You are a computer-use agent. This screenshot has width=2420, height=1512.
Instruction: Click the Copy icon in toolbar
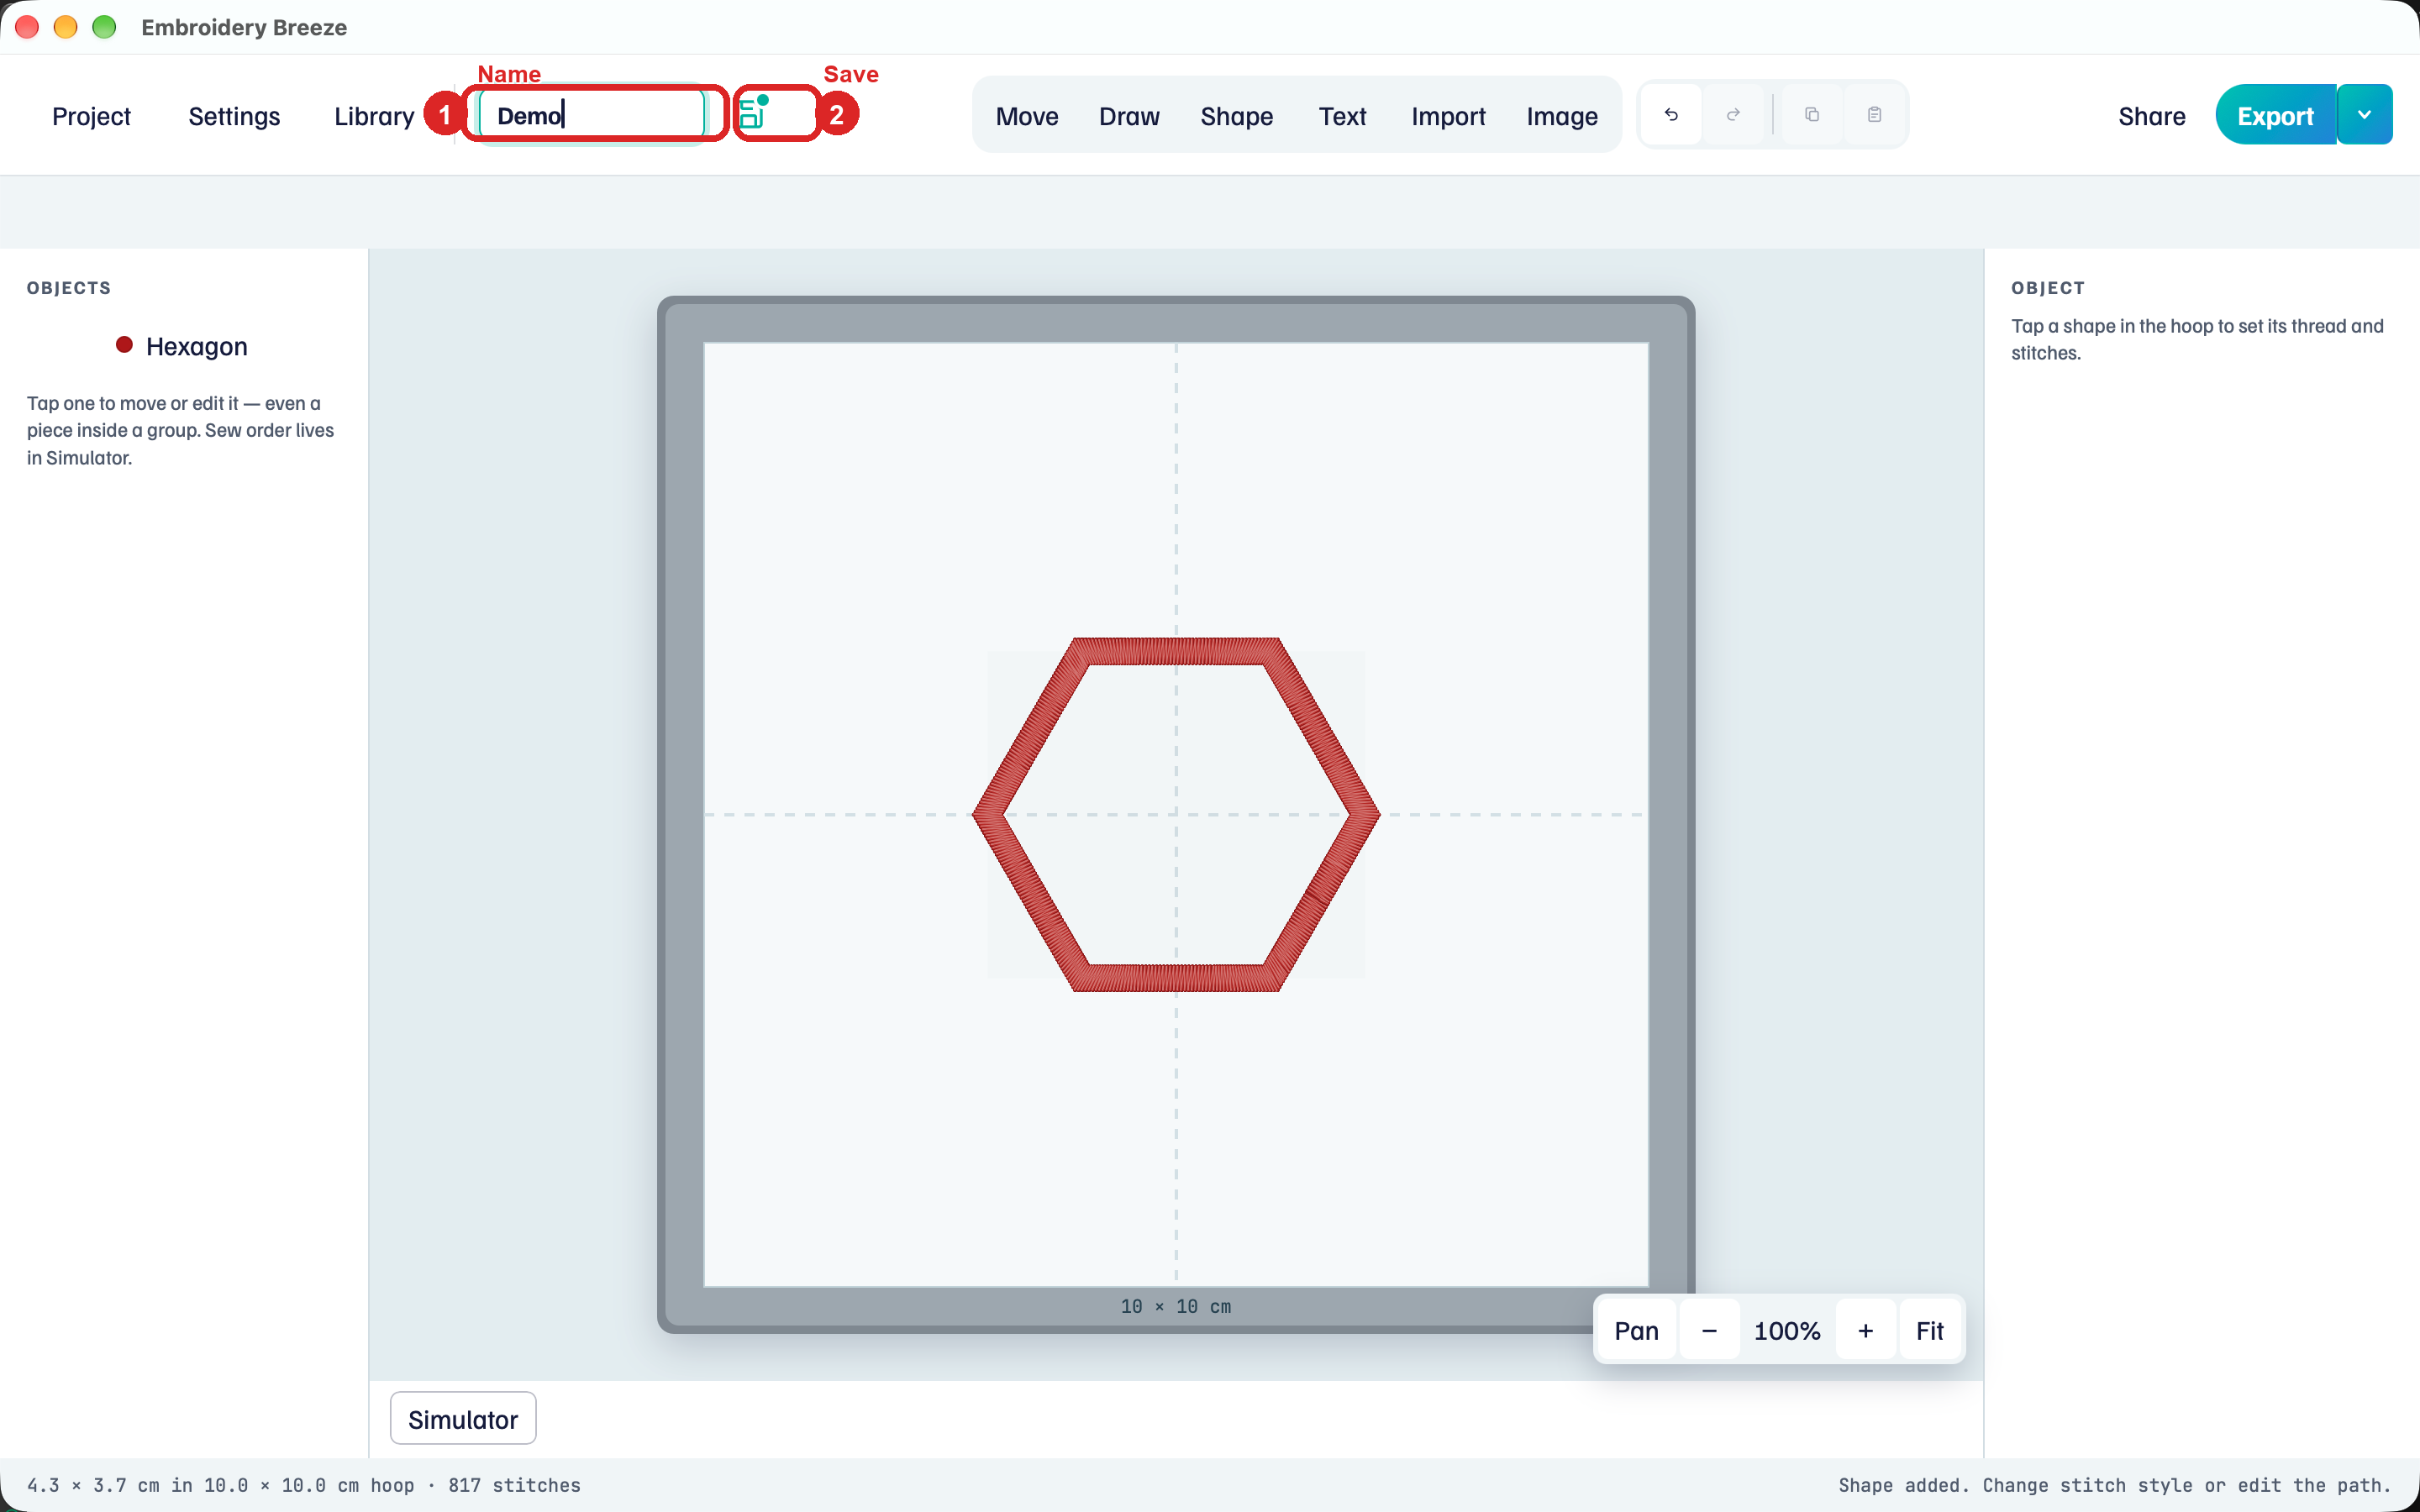tap(1811, 115)
